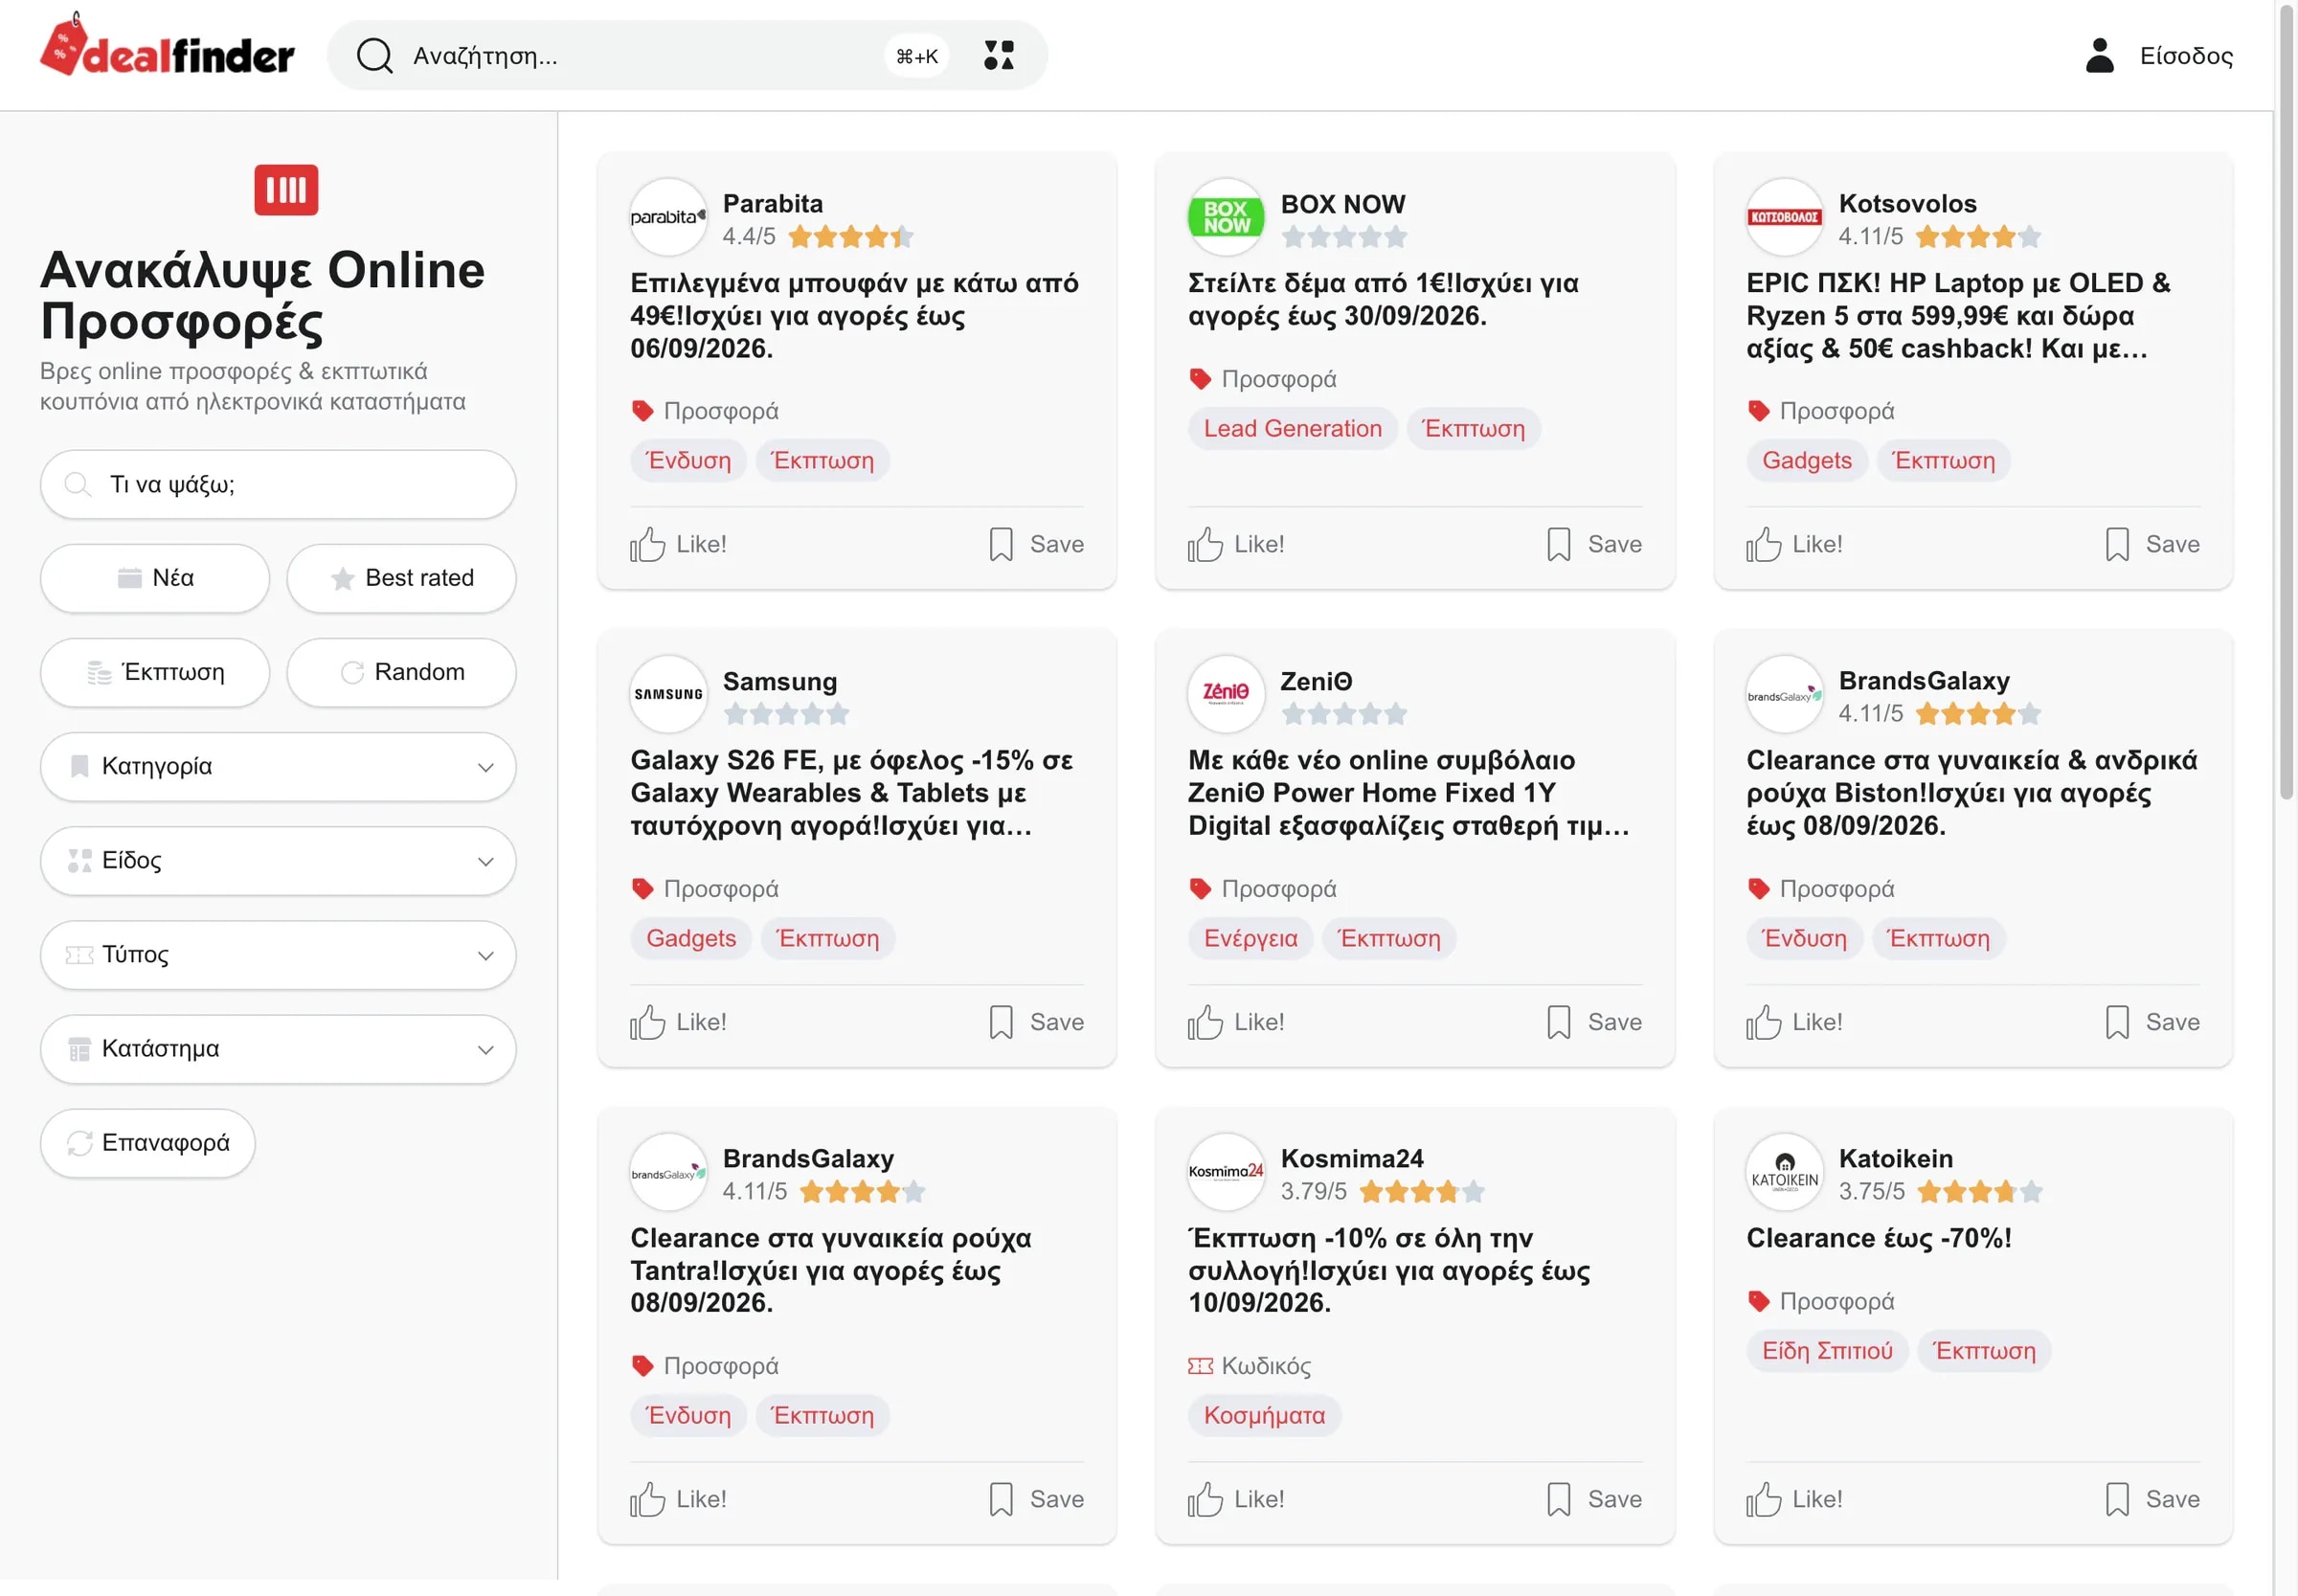Select the Random filter
The image size is (2298, 1596).
pyautogui.click(x=401, y=672)
